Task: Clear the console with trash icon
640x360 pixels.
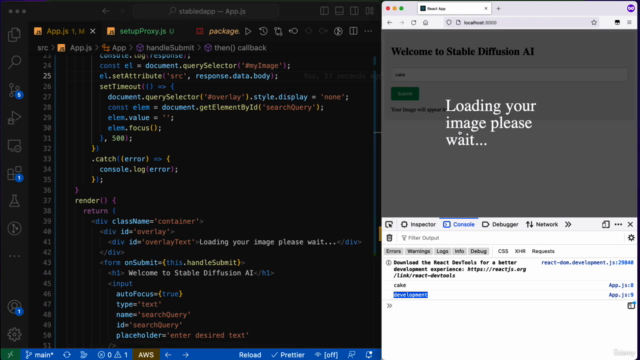Action: coord(389,238)
